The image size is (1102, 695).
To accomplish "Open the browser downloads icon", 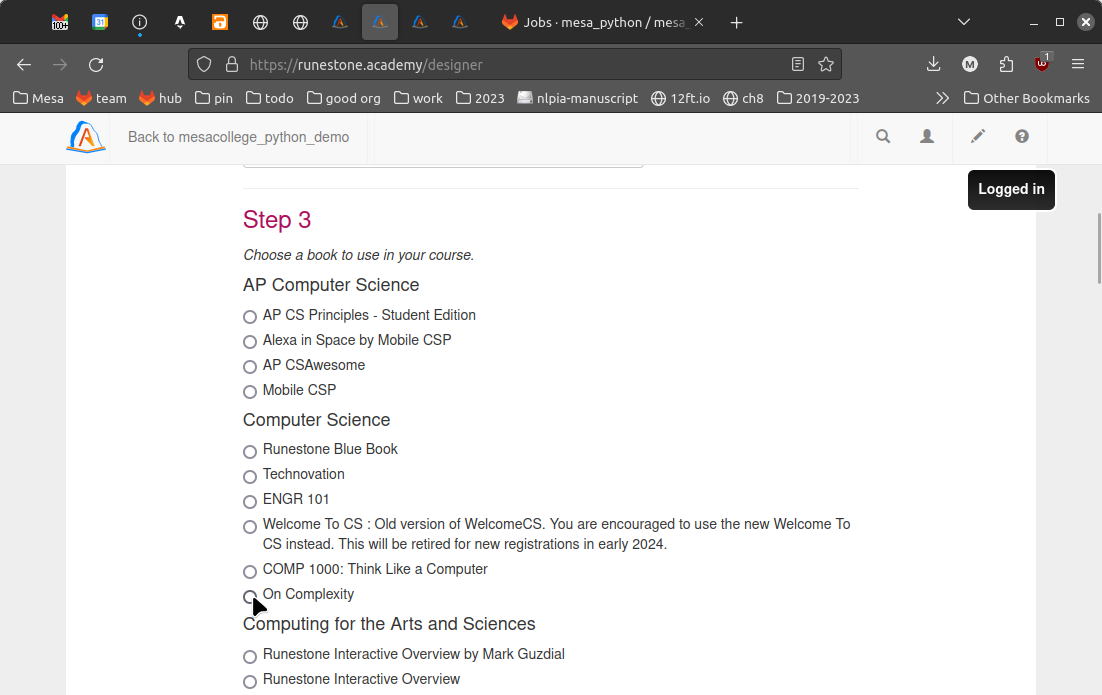I will 933,64.
